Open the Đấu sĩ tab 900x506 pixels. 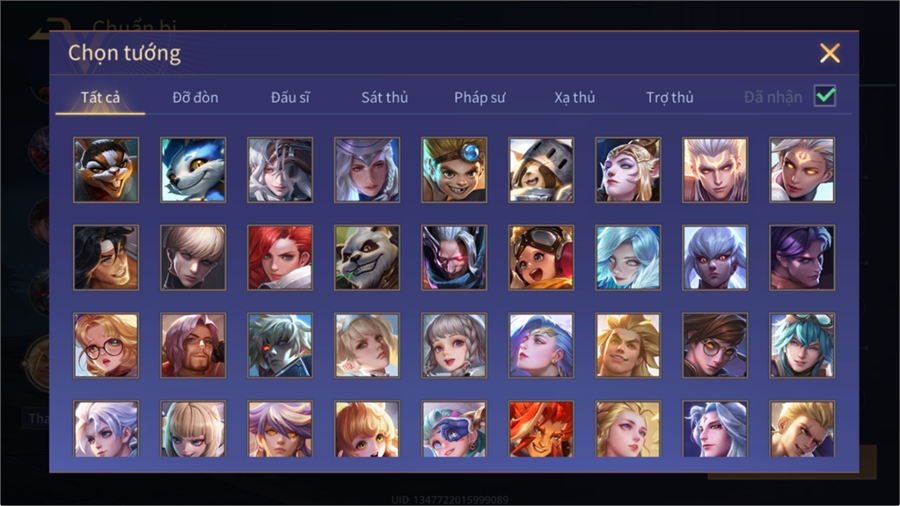(x=290, y=98)
